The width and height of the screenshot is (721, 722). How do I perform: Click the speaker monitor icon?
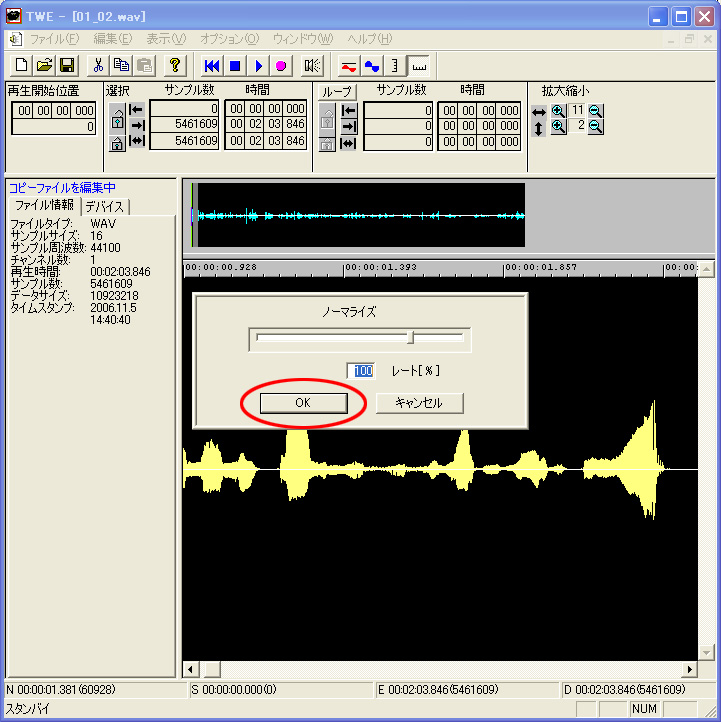313,66
